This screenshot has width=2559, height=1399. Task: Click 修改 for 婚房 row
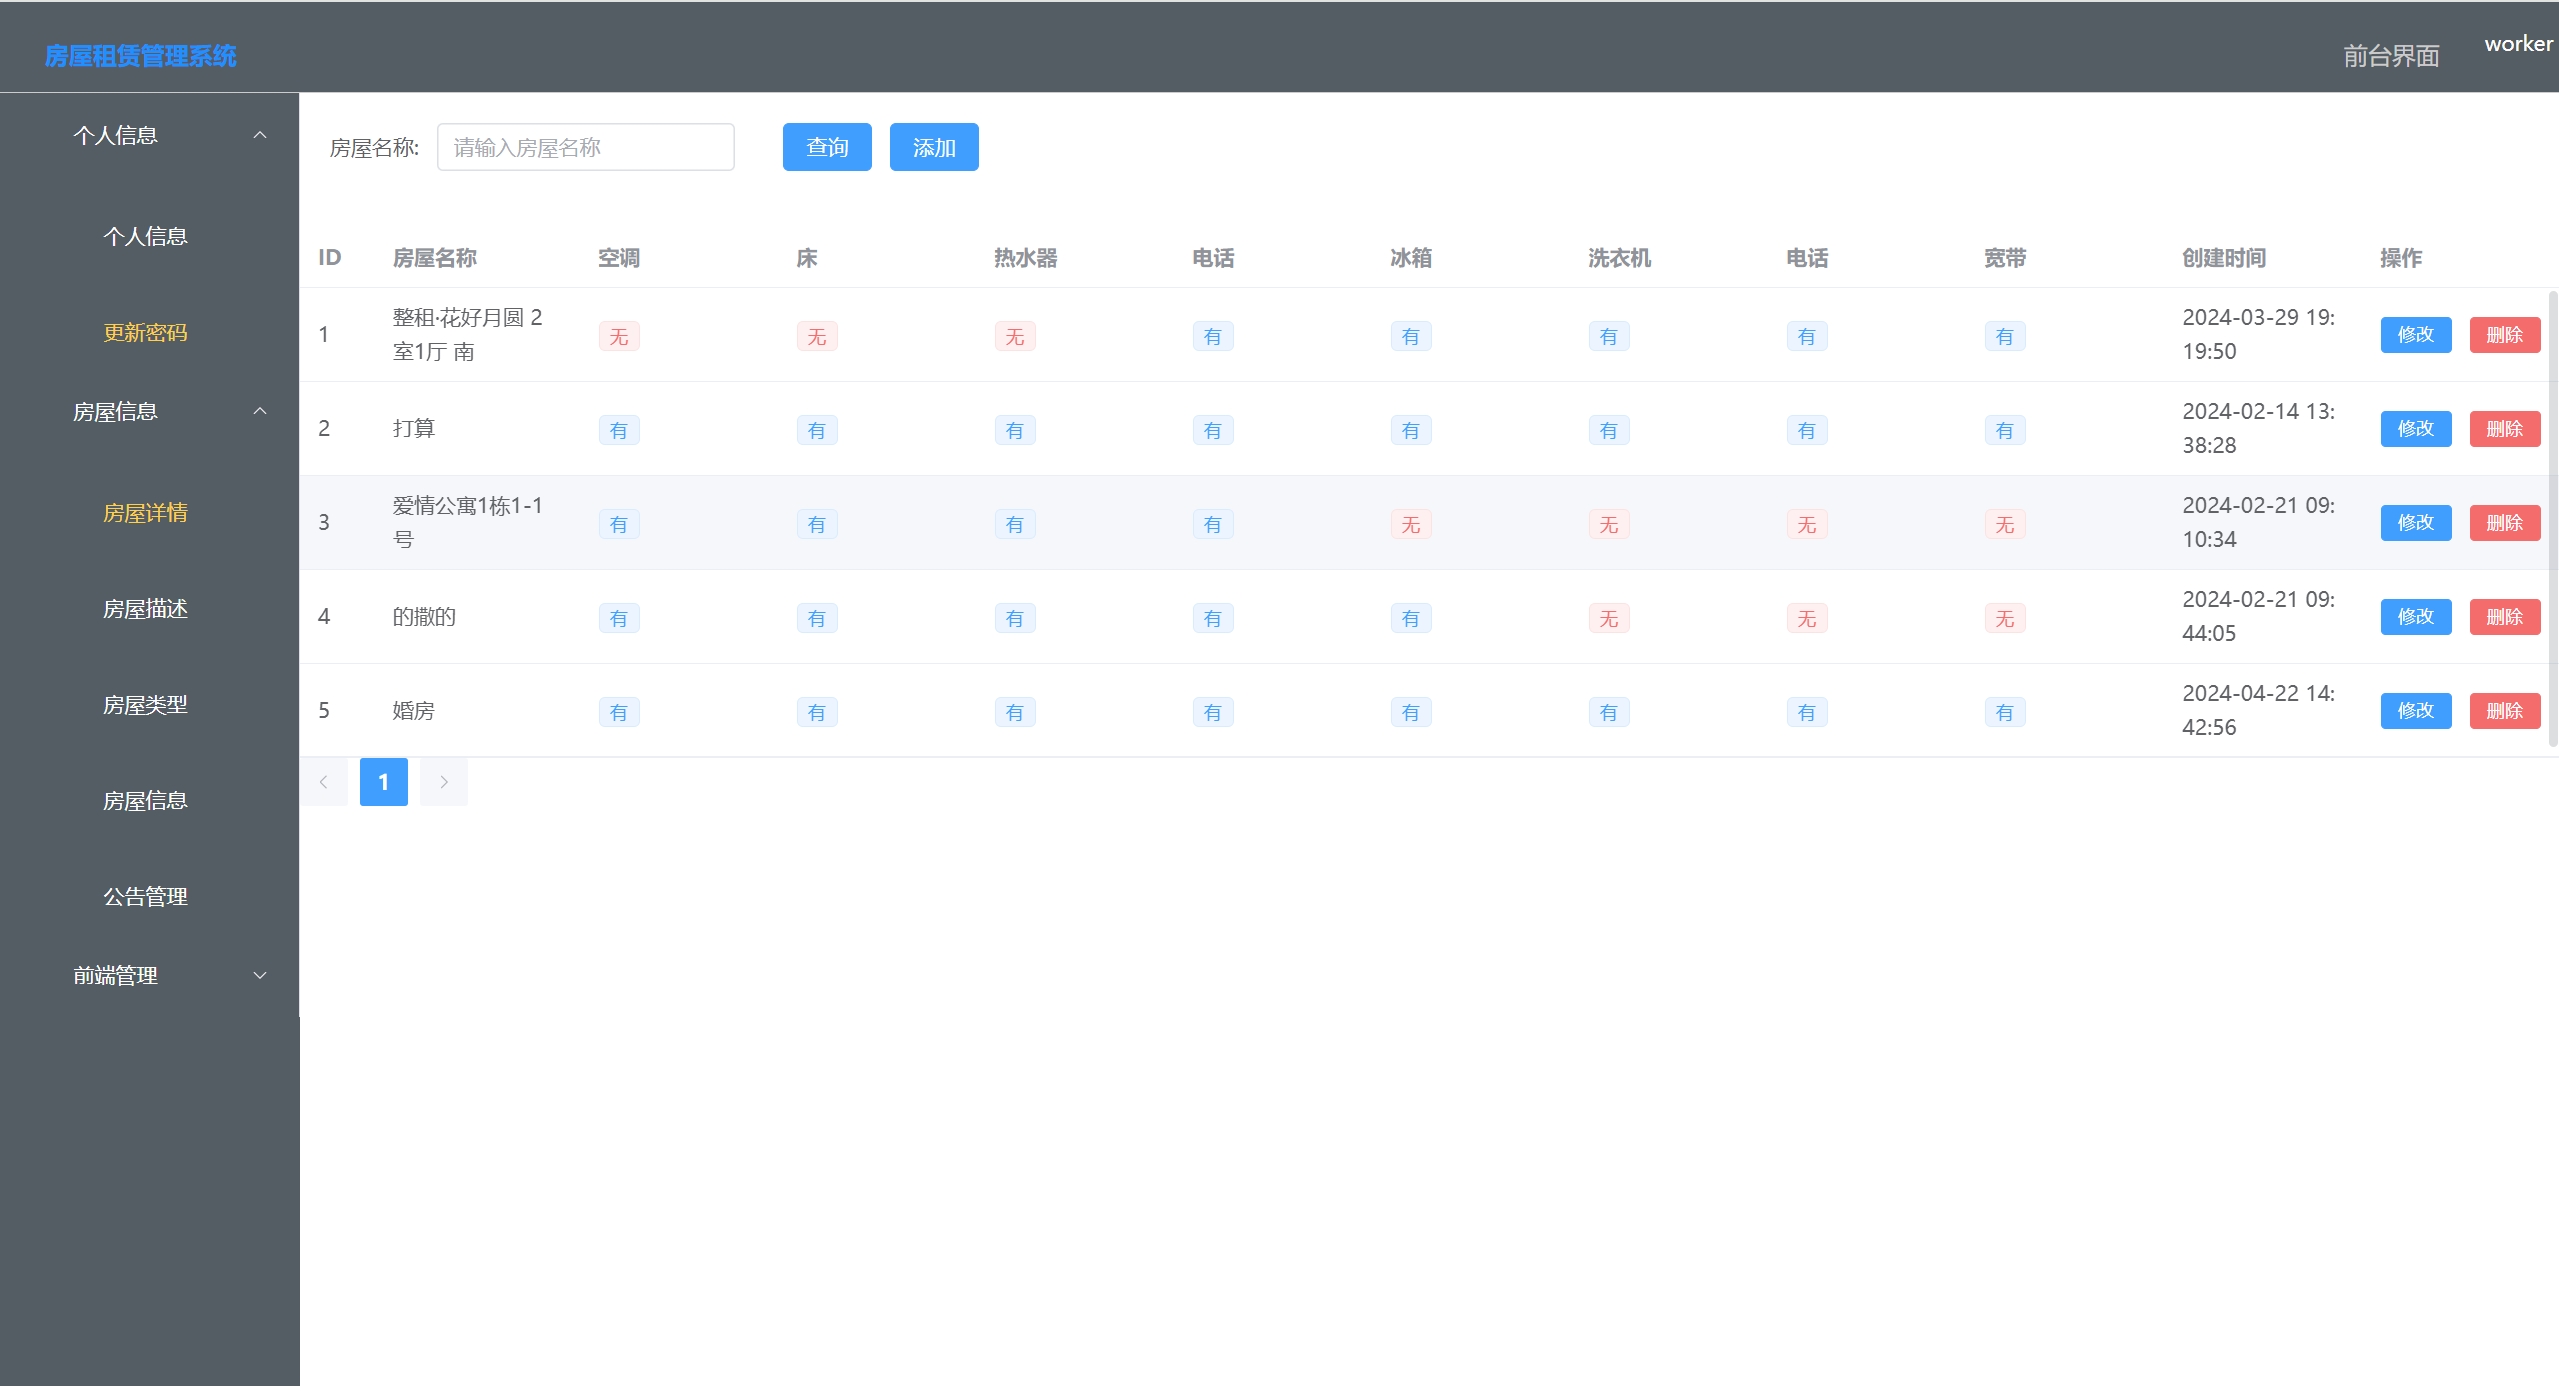[x=2415, y=711]
